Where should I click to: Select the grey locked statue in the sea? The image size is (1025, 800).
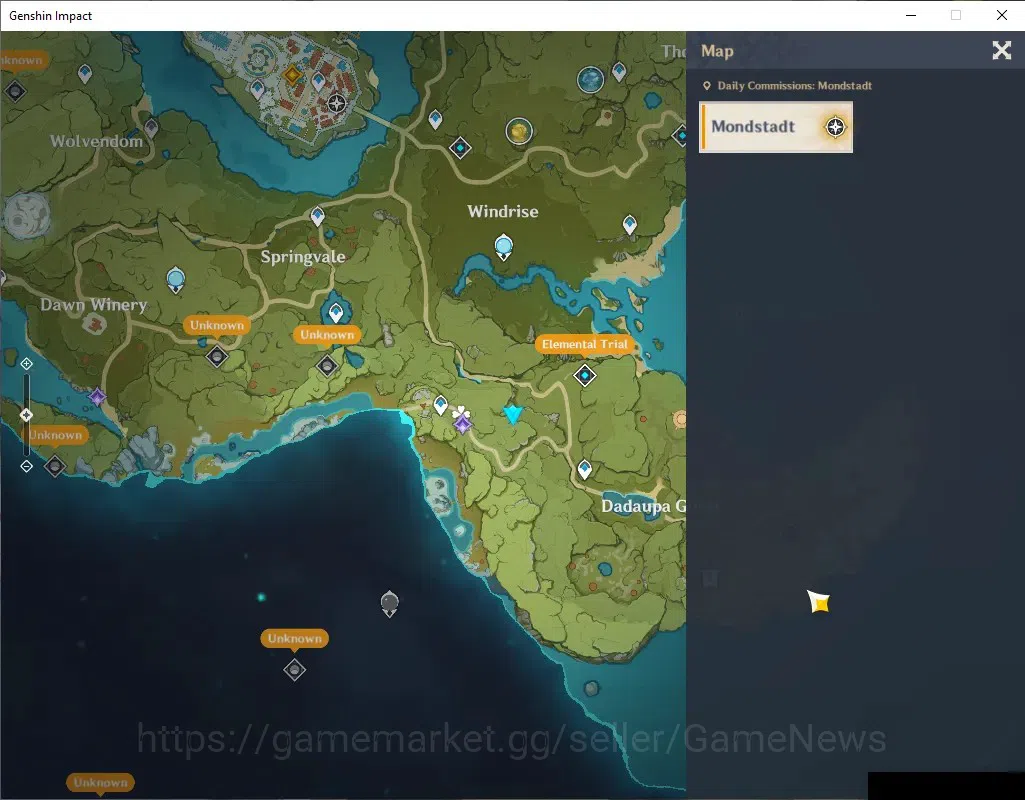390,603
